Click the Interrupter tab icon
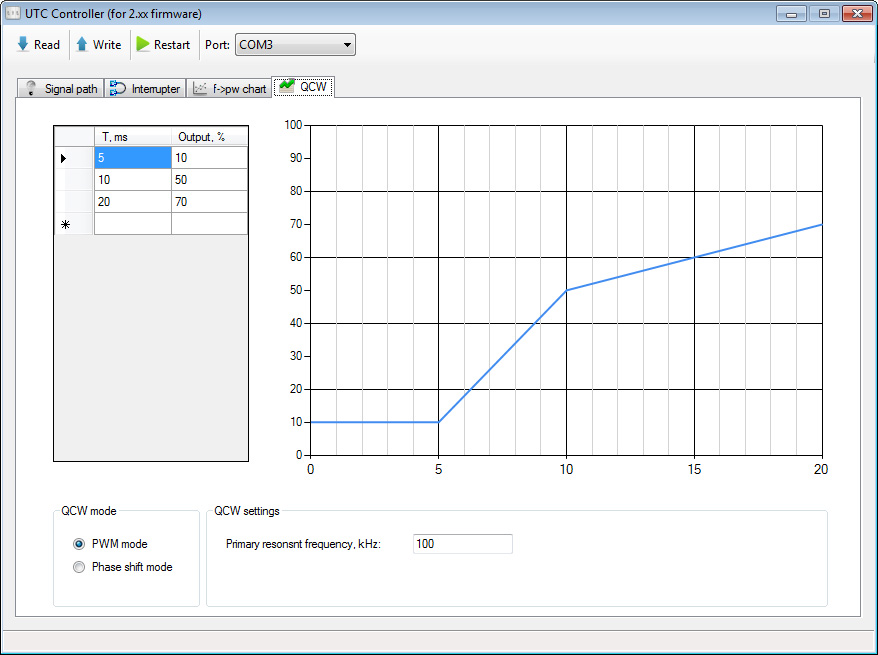878x655 pixels. coord(118,88)
